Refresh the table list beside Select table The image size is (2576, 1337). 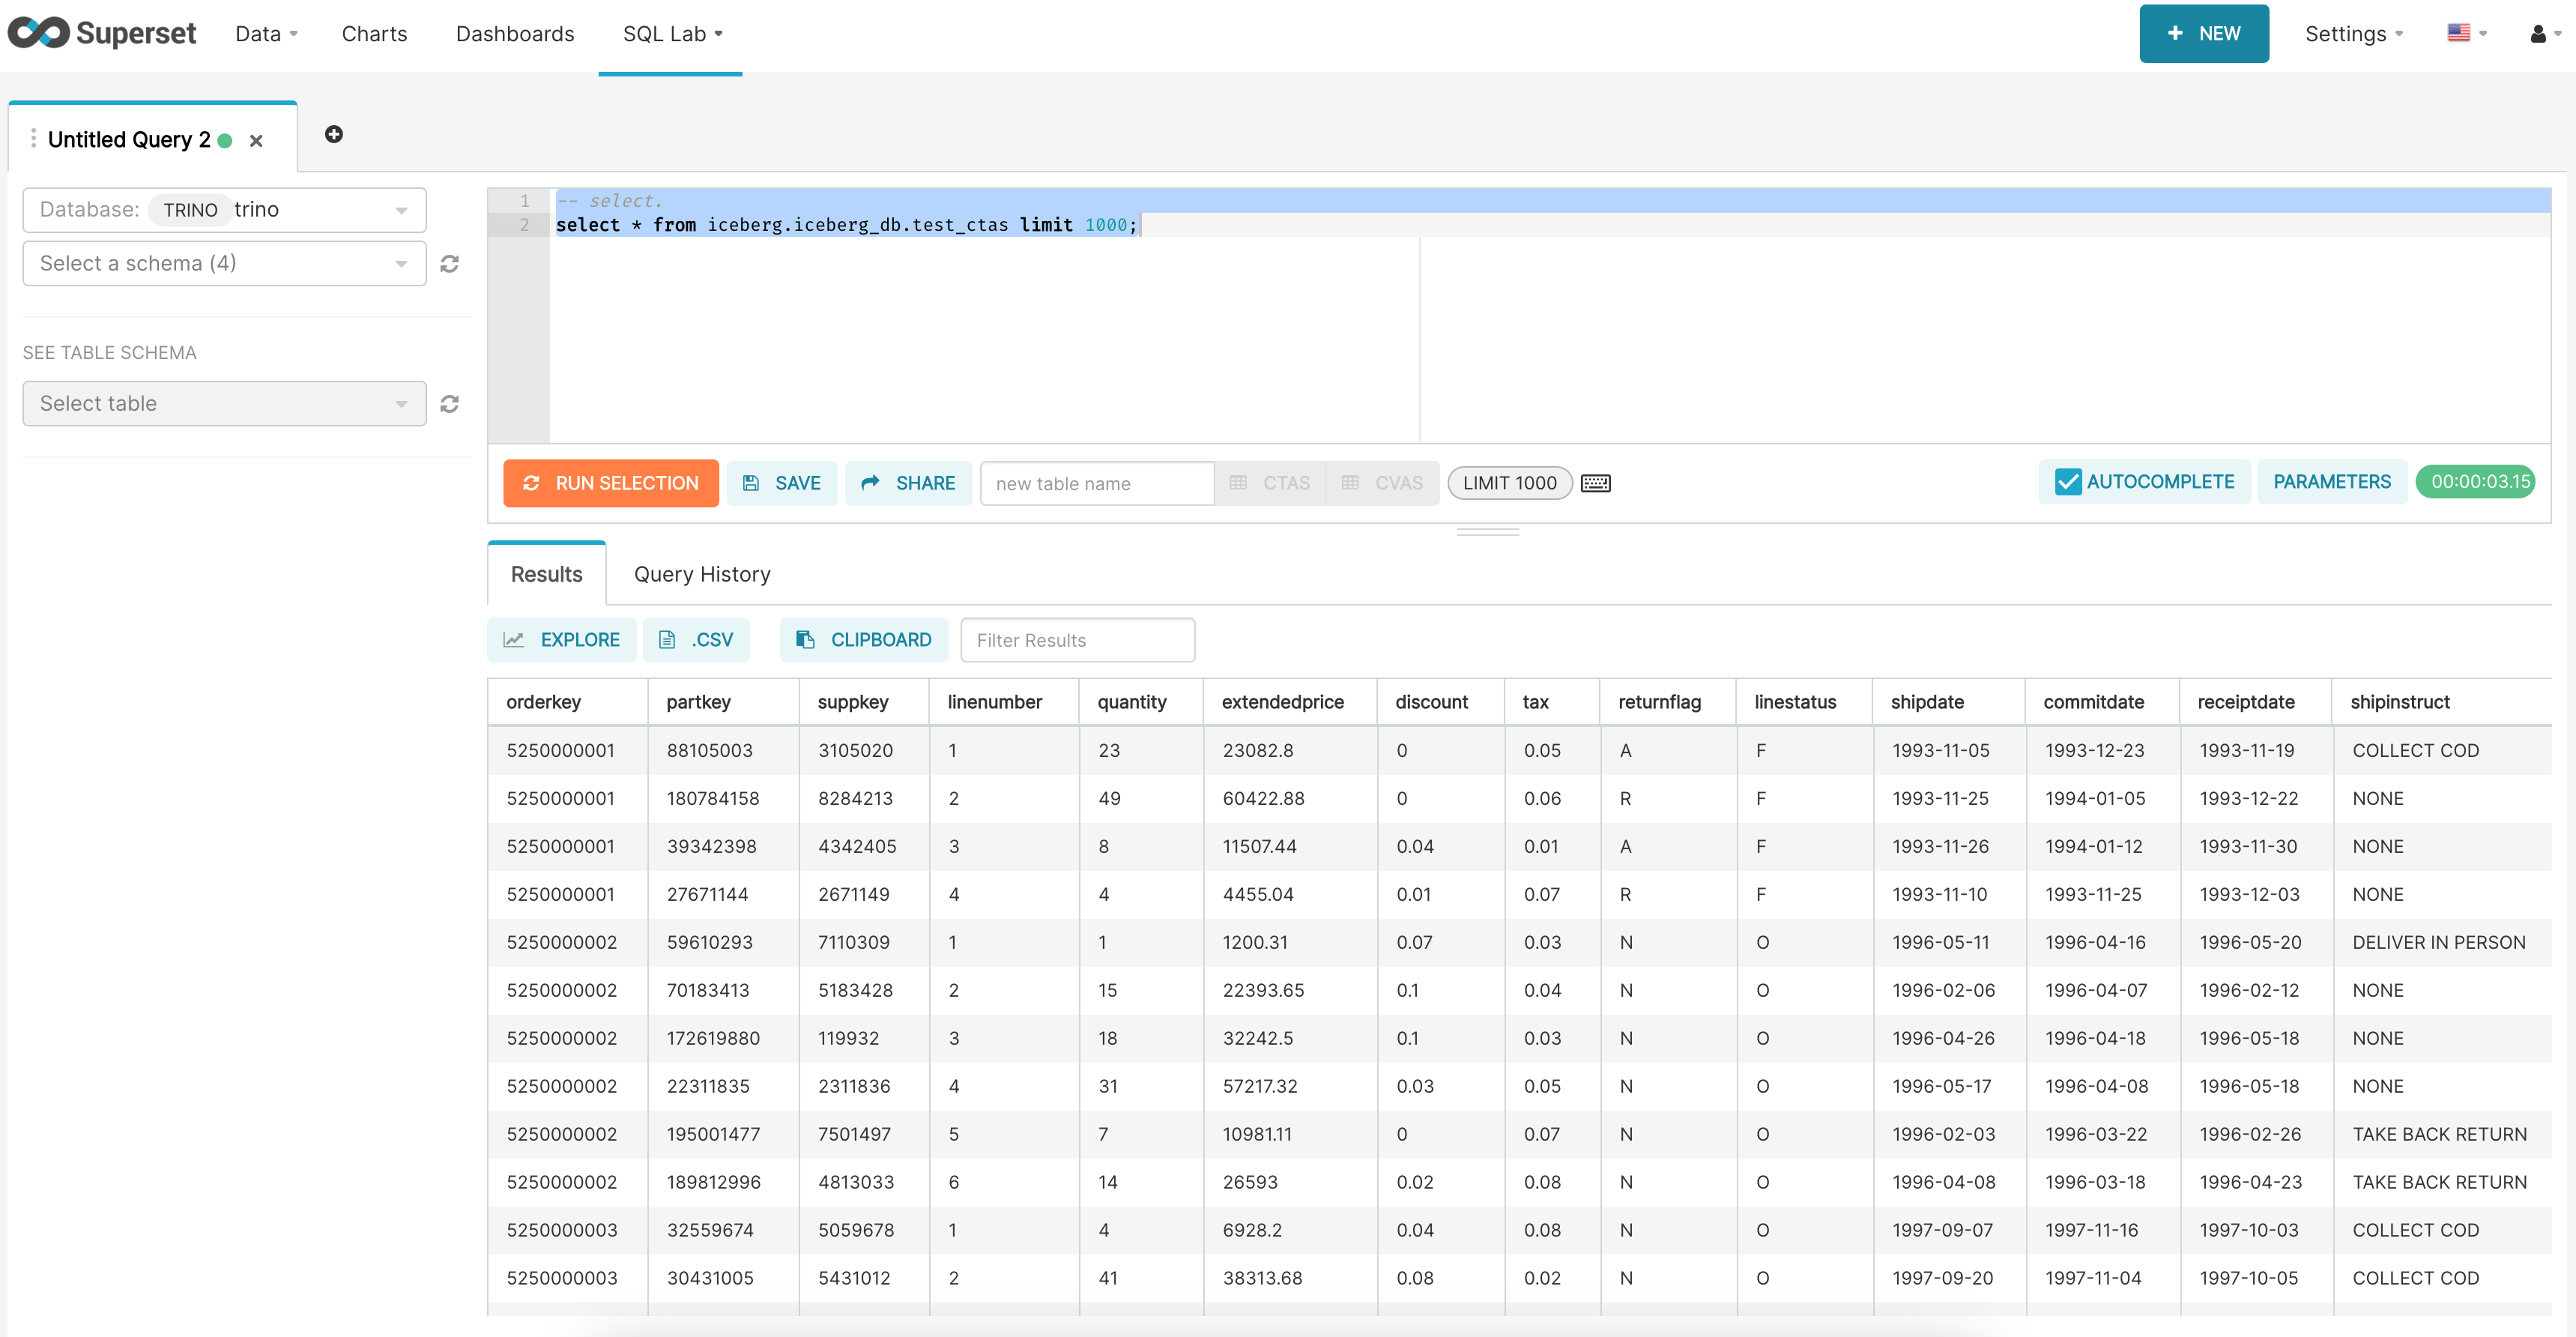click(x=449, y=403)
